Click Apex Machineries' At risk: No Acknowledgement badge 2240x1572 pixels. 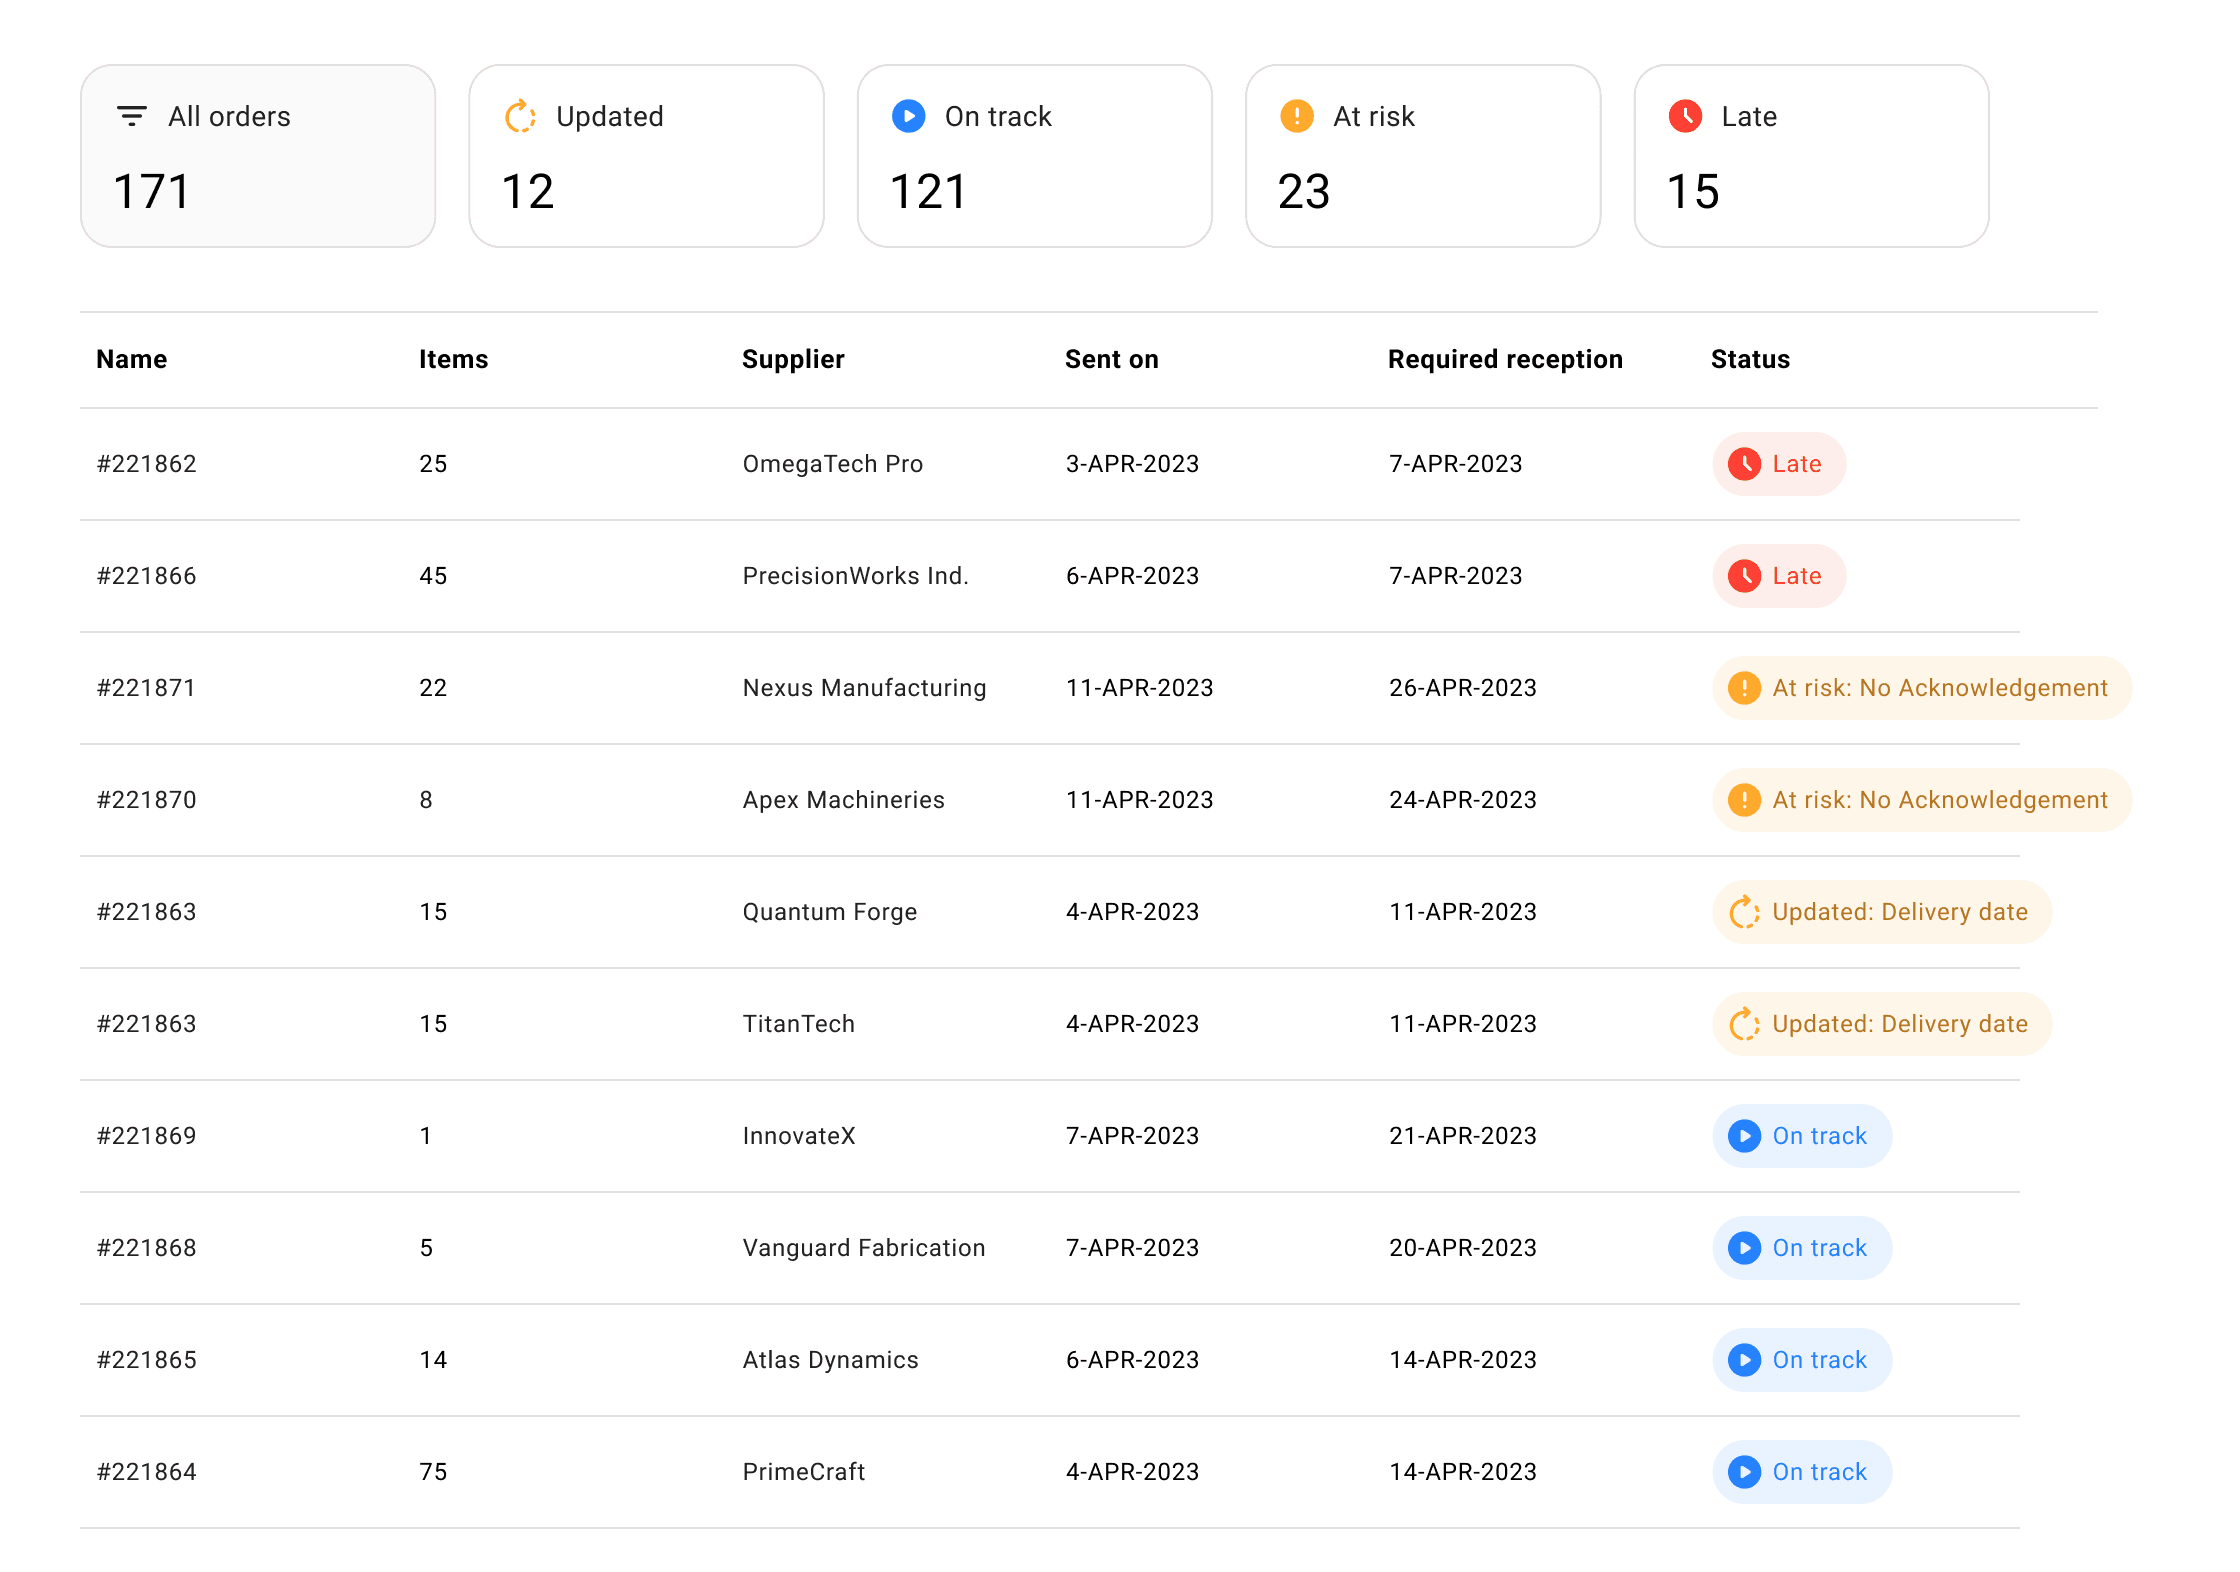click(x=1921, y=800)
